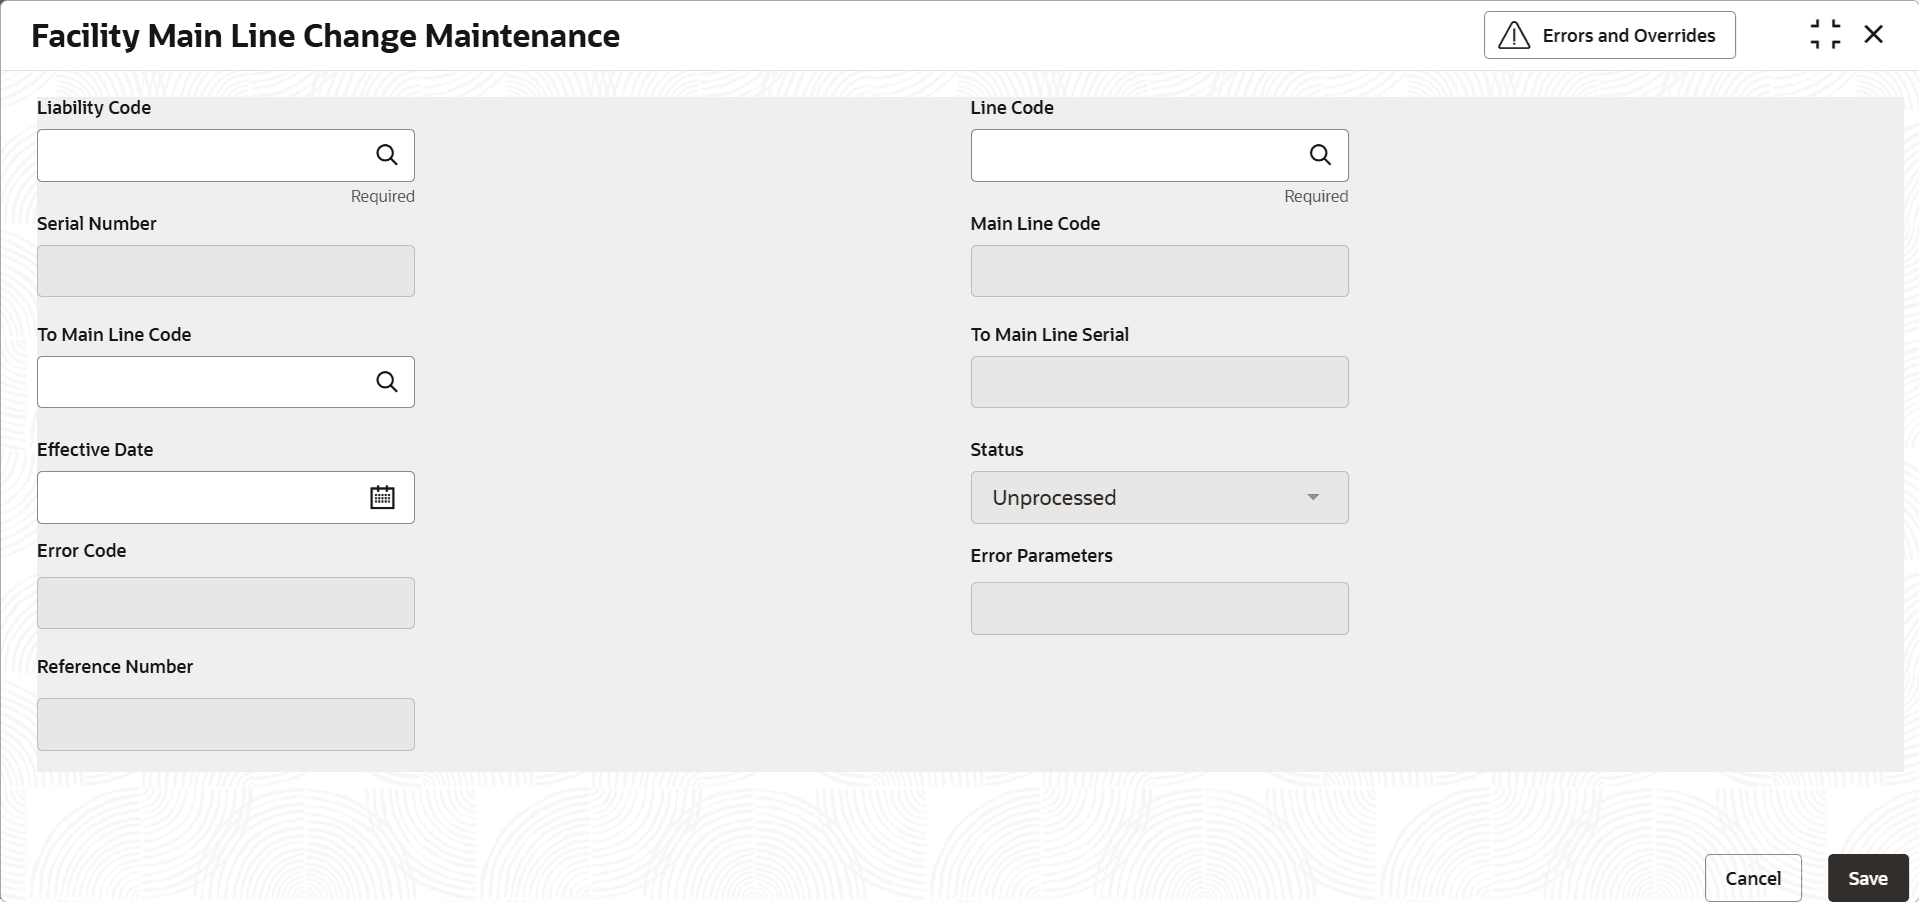Open the Effective Date calendar picker
The image size is (1919, 902).
coord(383,498)
